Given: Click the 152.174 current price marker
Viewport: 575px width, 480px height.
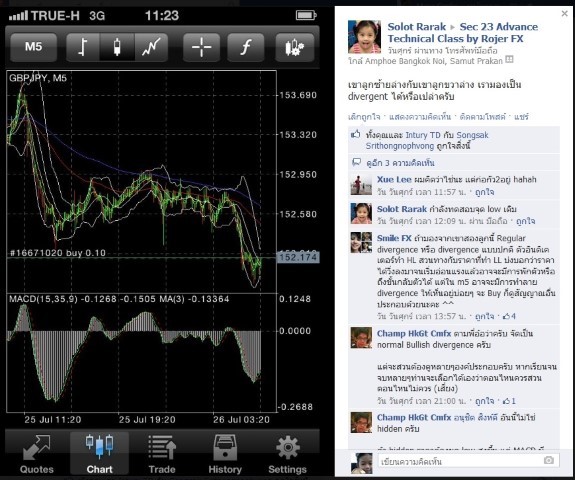Looking at the screenshot, I should [x=299, y=257].
